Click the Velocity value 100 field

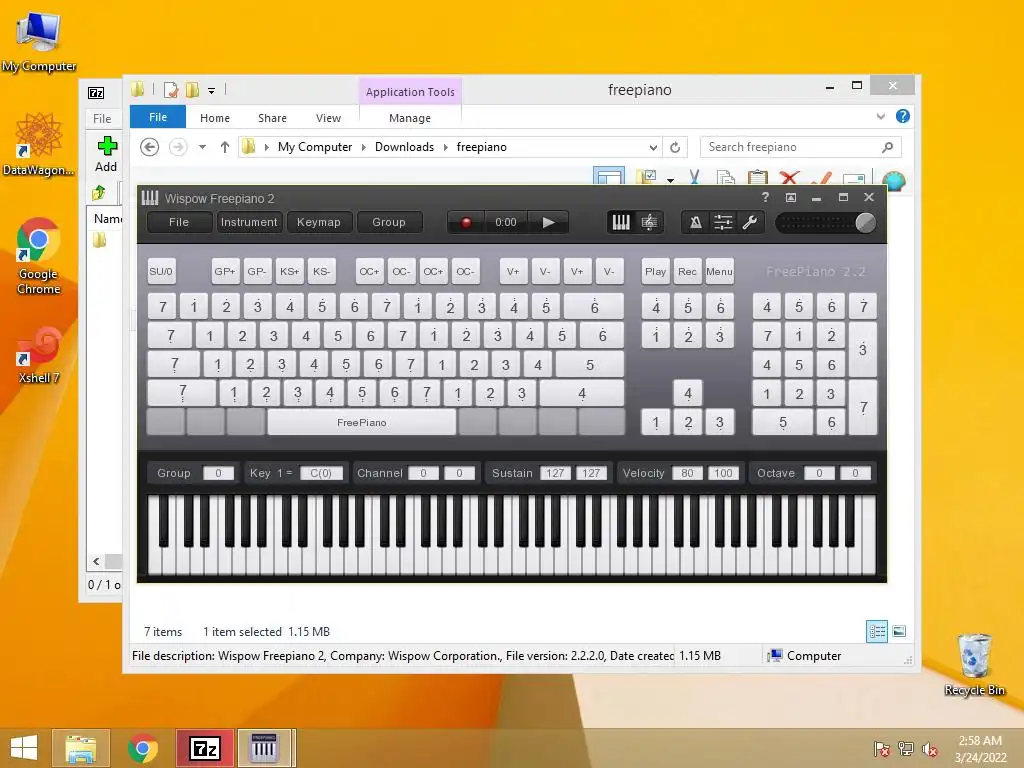pyautogui.click(x=723, y=473)
